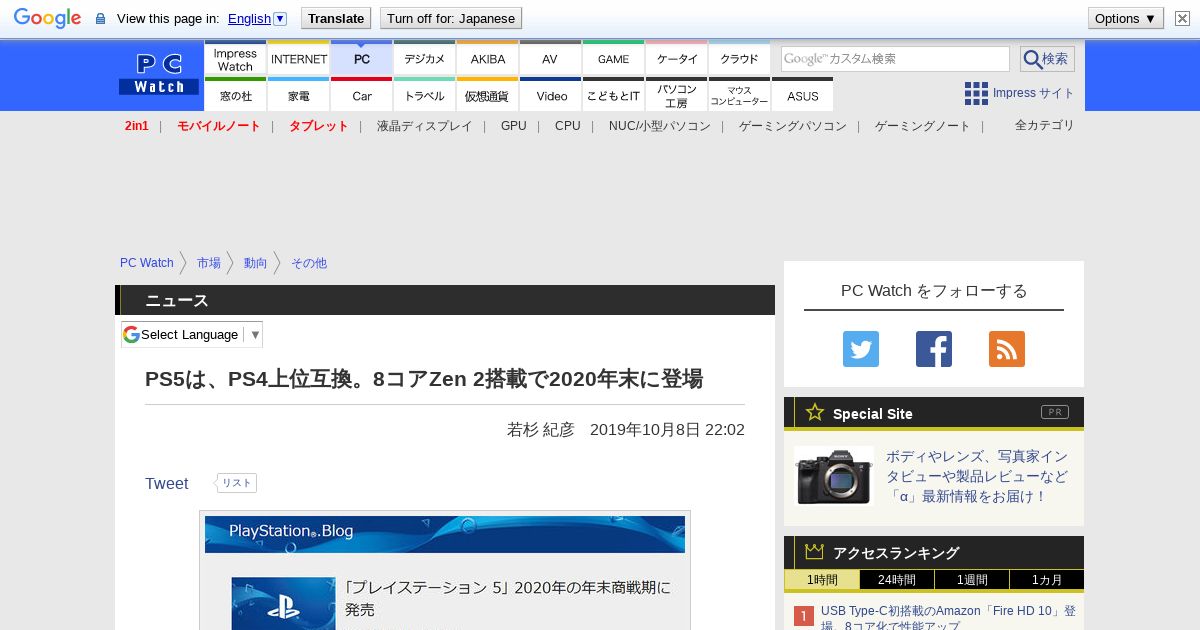Image resolution: width=1200 pixels, height=630 pixels.
Task: Open the こどもとIT tab
Action: [613, 95]
